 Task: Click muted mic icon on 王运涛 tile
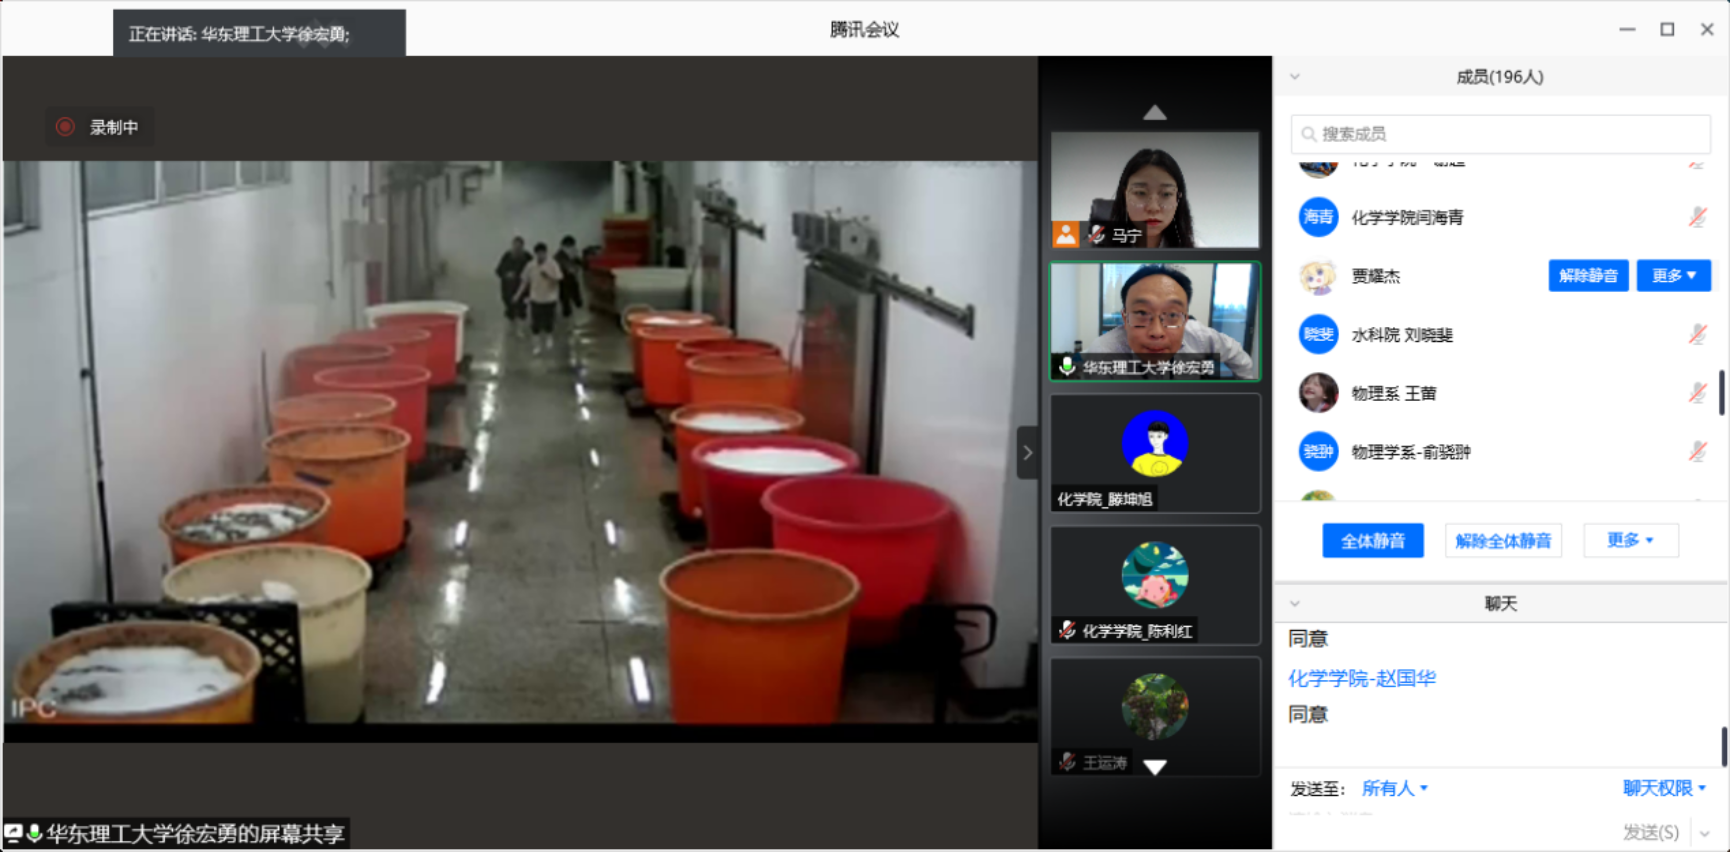pyautogui.click(x=1067, y=762)
